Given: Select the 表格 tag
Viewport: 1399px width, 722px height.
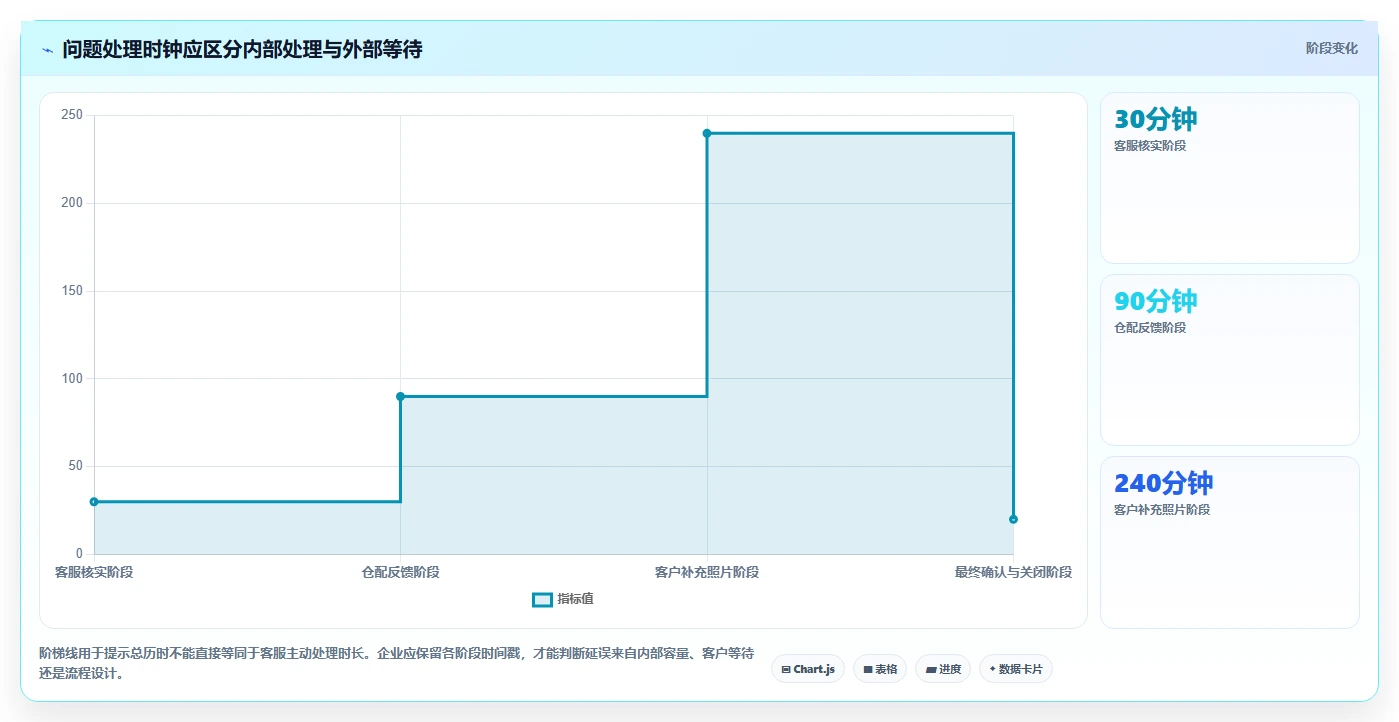Looking at the screenshot, I should pyautogui.click(x=880, y=669).
